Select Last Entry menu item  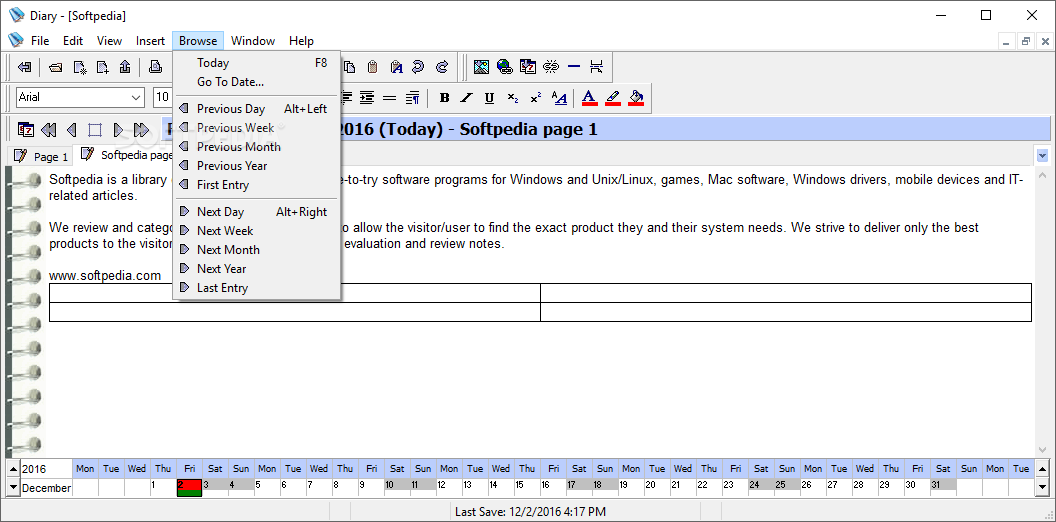point(256,288)
